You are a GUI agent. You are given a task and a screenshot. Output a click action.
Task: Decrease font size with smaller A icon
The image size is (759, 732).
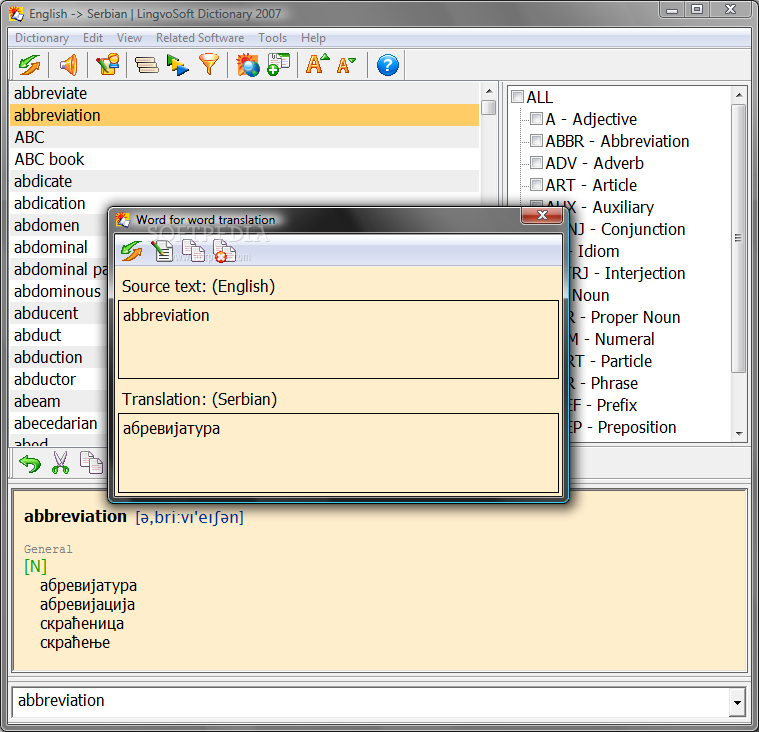346,65
